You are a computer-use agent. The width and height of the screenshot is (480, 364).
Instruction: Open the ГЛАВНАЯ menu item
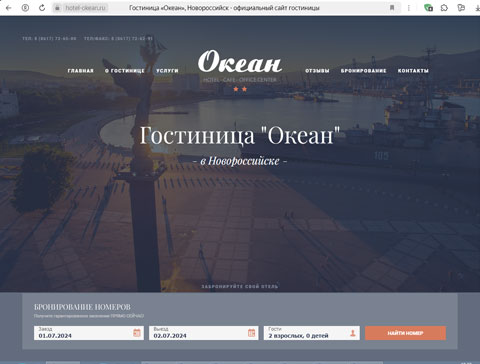pos(81,71)
